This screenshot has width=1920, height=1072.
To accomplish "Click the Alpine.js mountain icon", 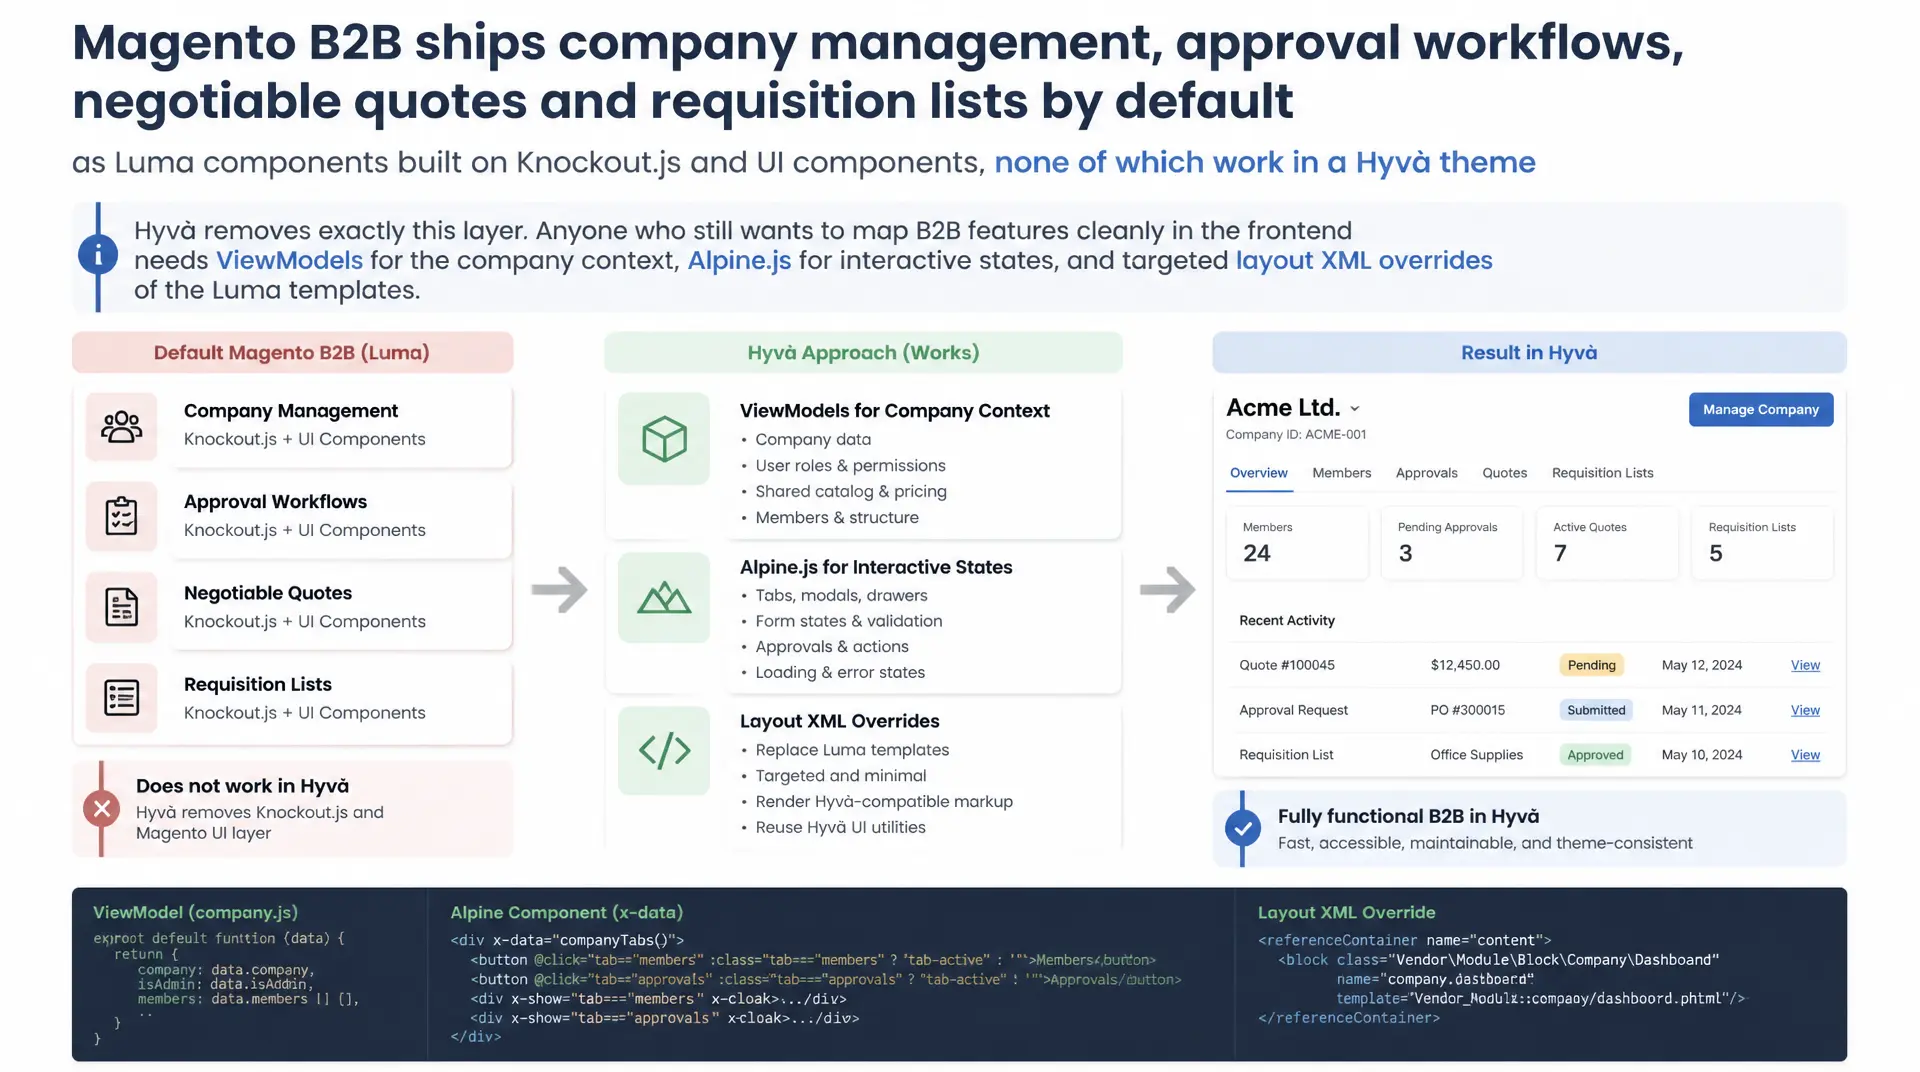I will point(664,598).
